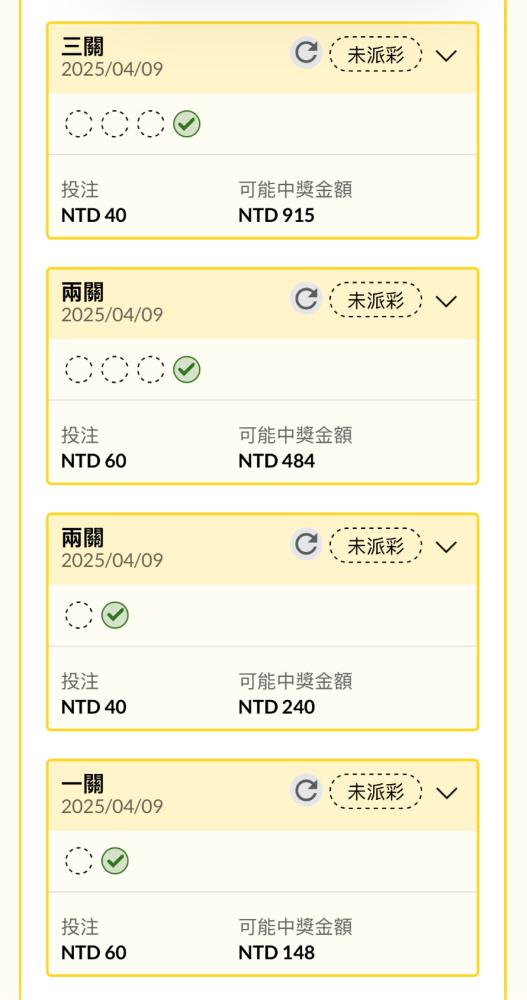
Task: Select dashed circle in NTD 240 card
Action: click(78, 615)
